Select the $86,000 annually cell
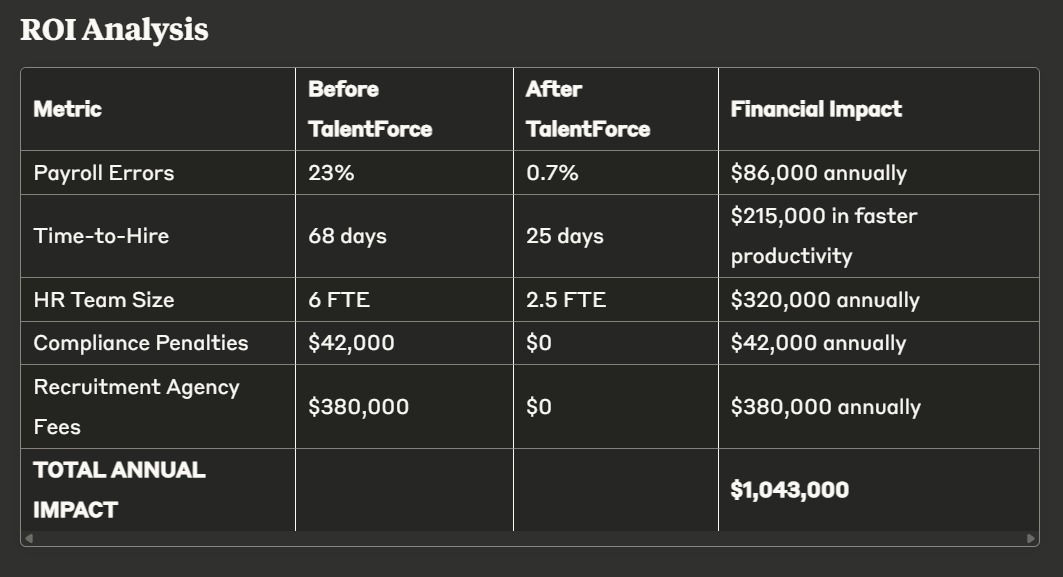Screen dimensions: 1063x577 tap(879, 173)
